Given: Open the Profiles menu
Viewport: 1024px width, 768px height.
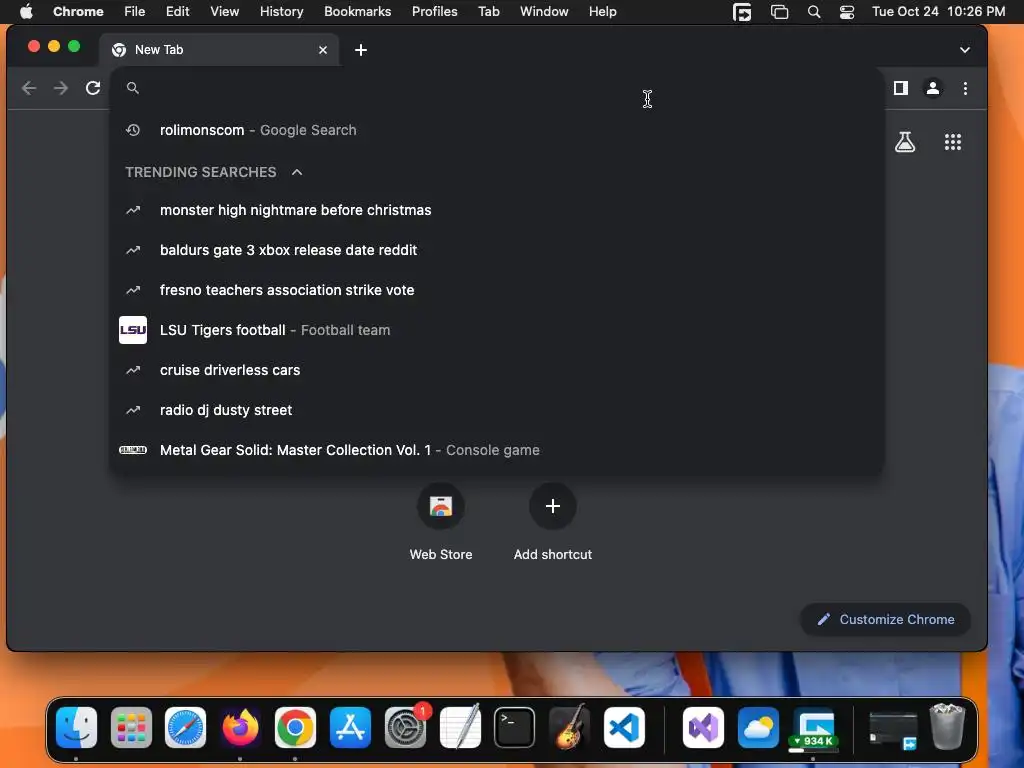Looking at the screenshot, I should (434, 12).
